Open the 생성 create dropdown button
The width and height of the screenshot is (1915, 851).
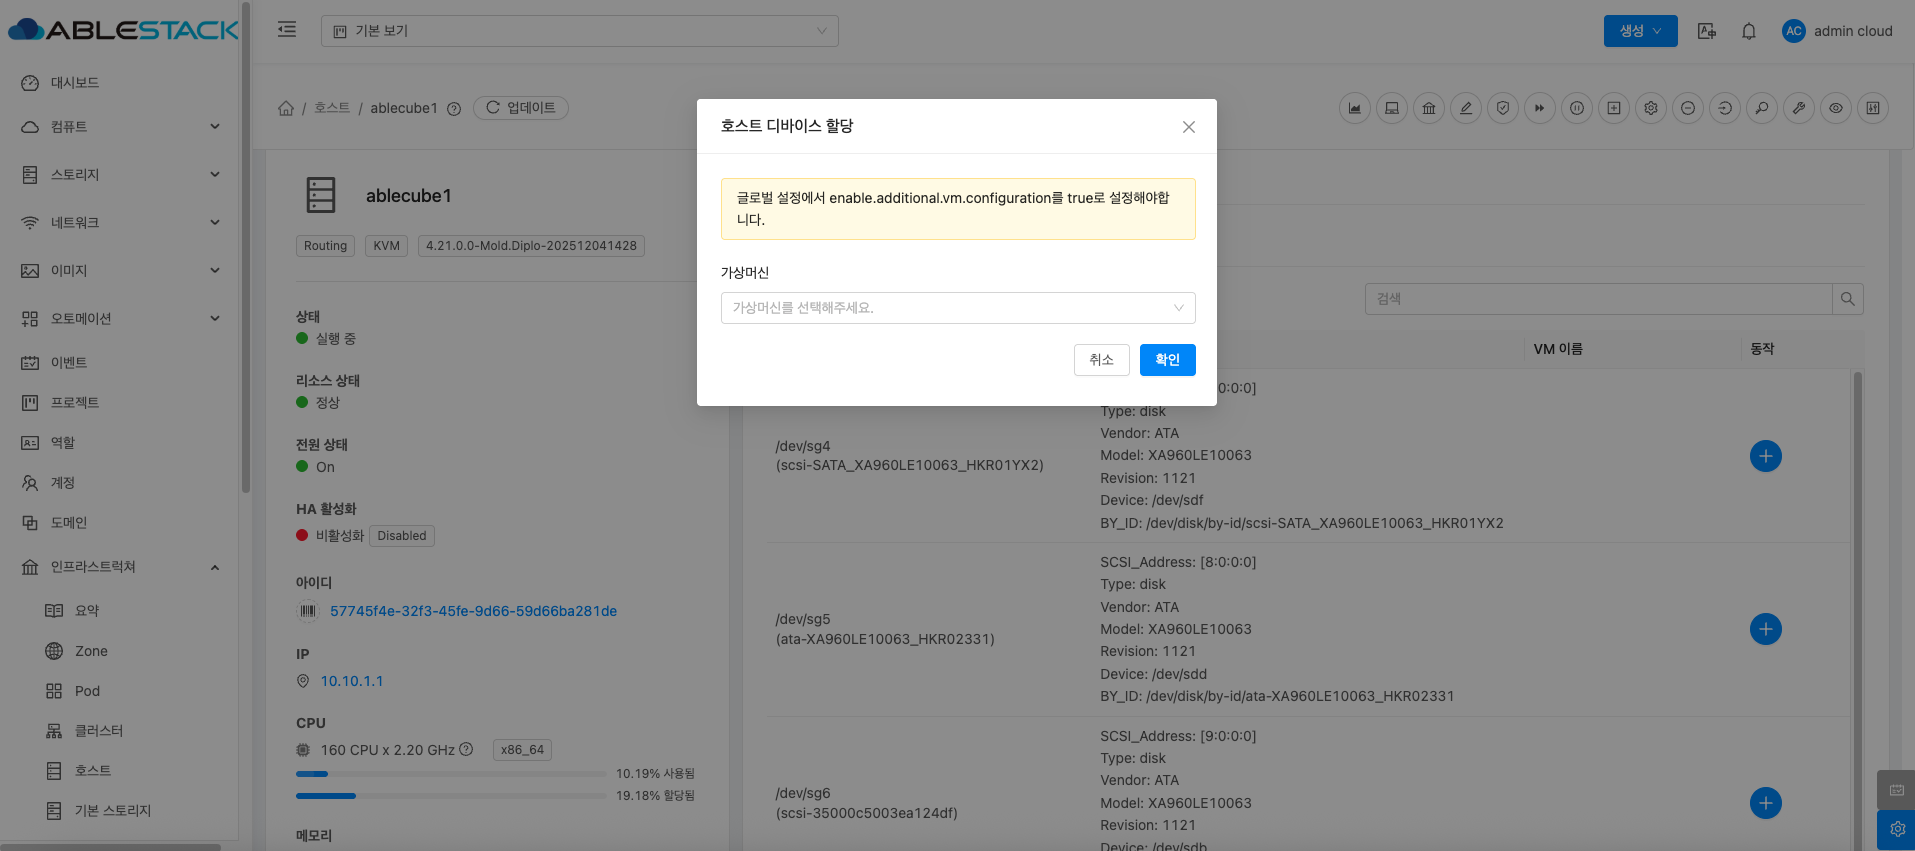pos(1640,31)
